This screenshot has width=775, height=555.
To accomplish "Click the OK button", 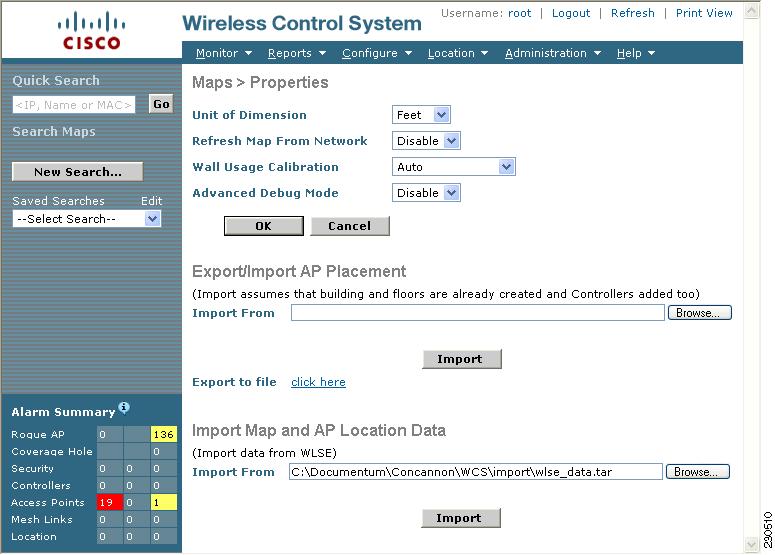I will coord(263,226).
